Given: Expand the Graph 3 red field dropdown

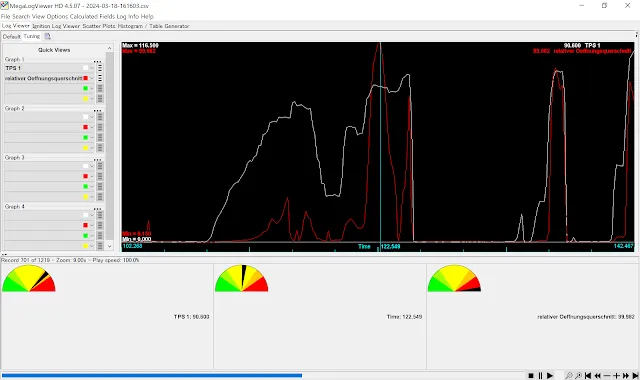Looking at the screenshot, I should (92, 176).
